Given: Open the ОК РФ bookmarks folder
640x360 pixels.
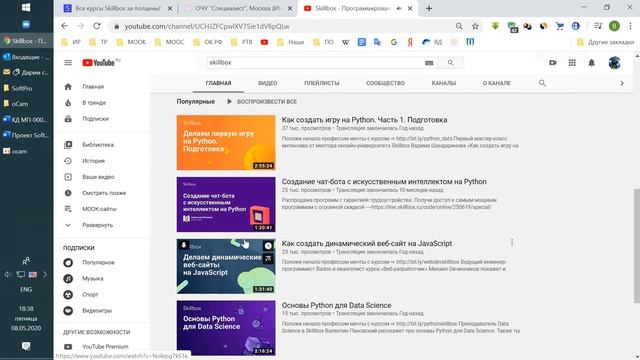Looking at the screenshot, I should tap(208, 42).
